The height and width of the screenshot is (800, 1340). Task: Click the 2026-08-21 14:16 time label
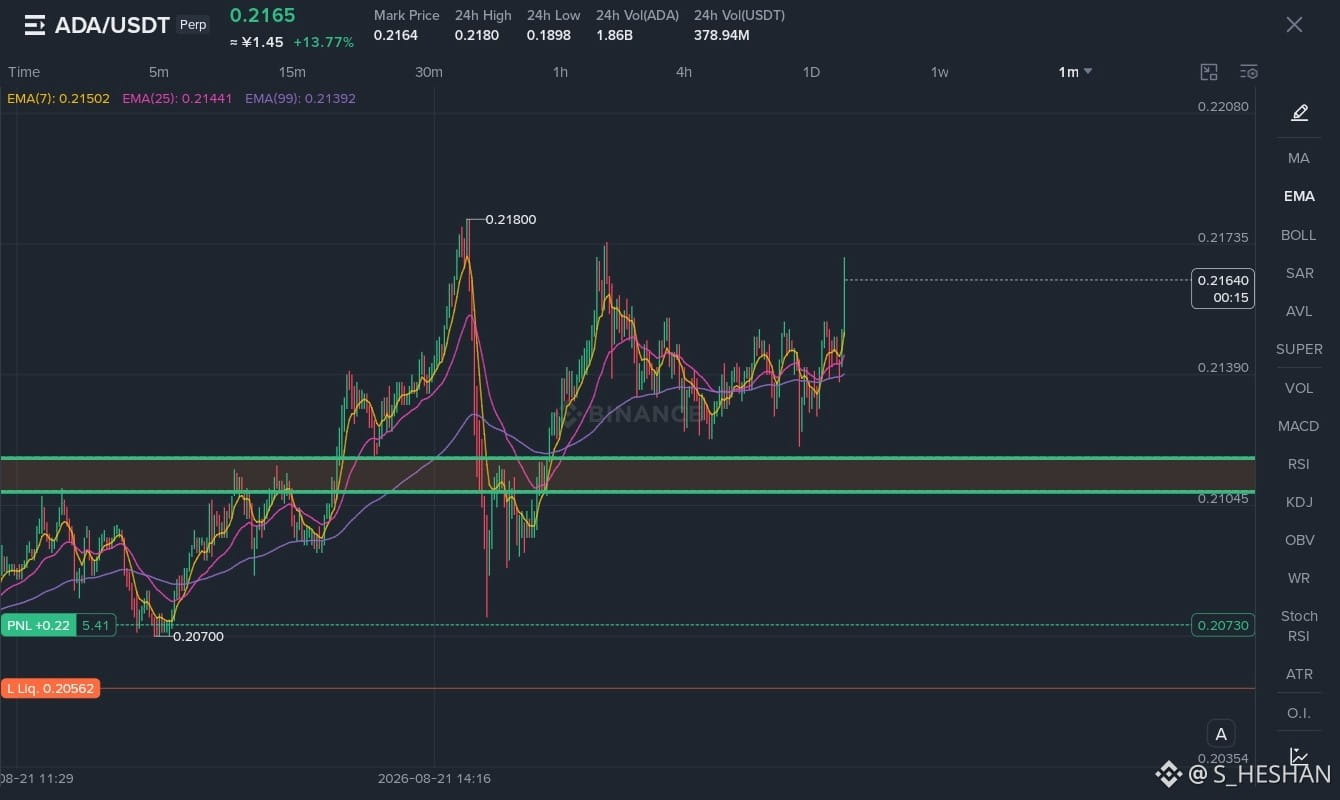[x=434, y=778]
